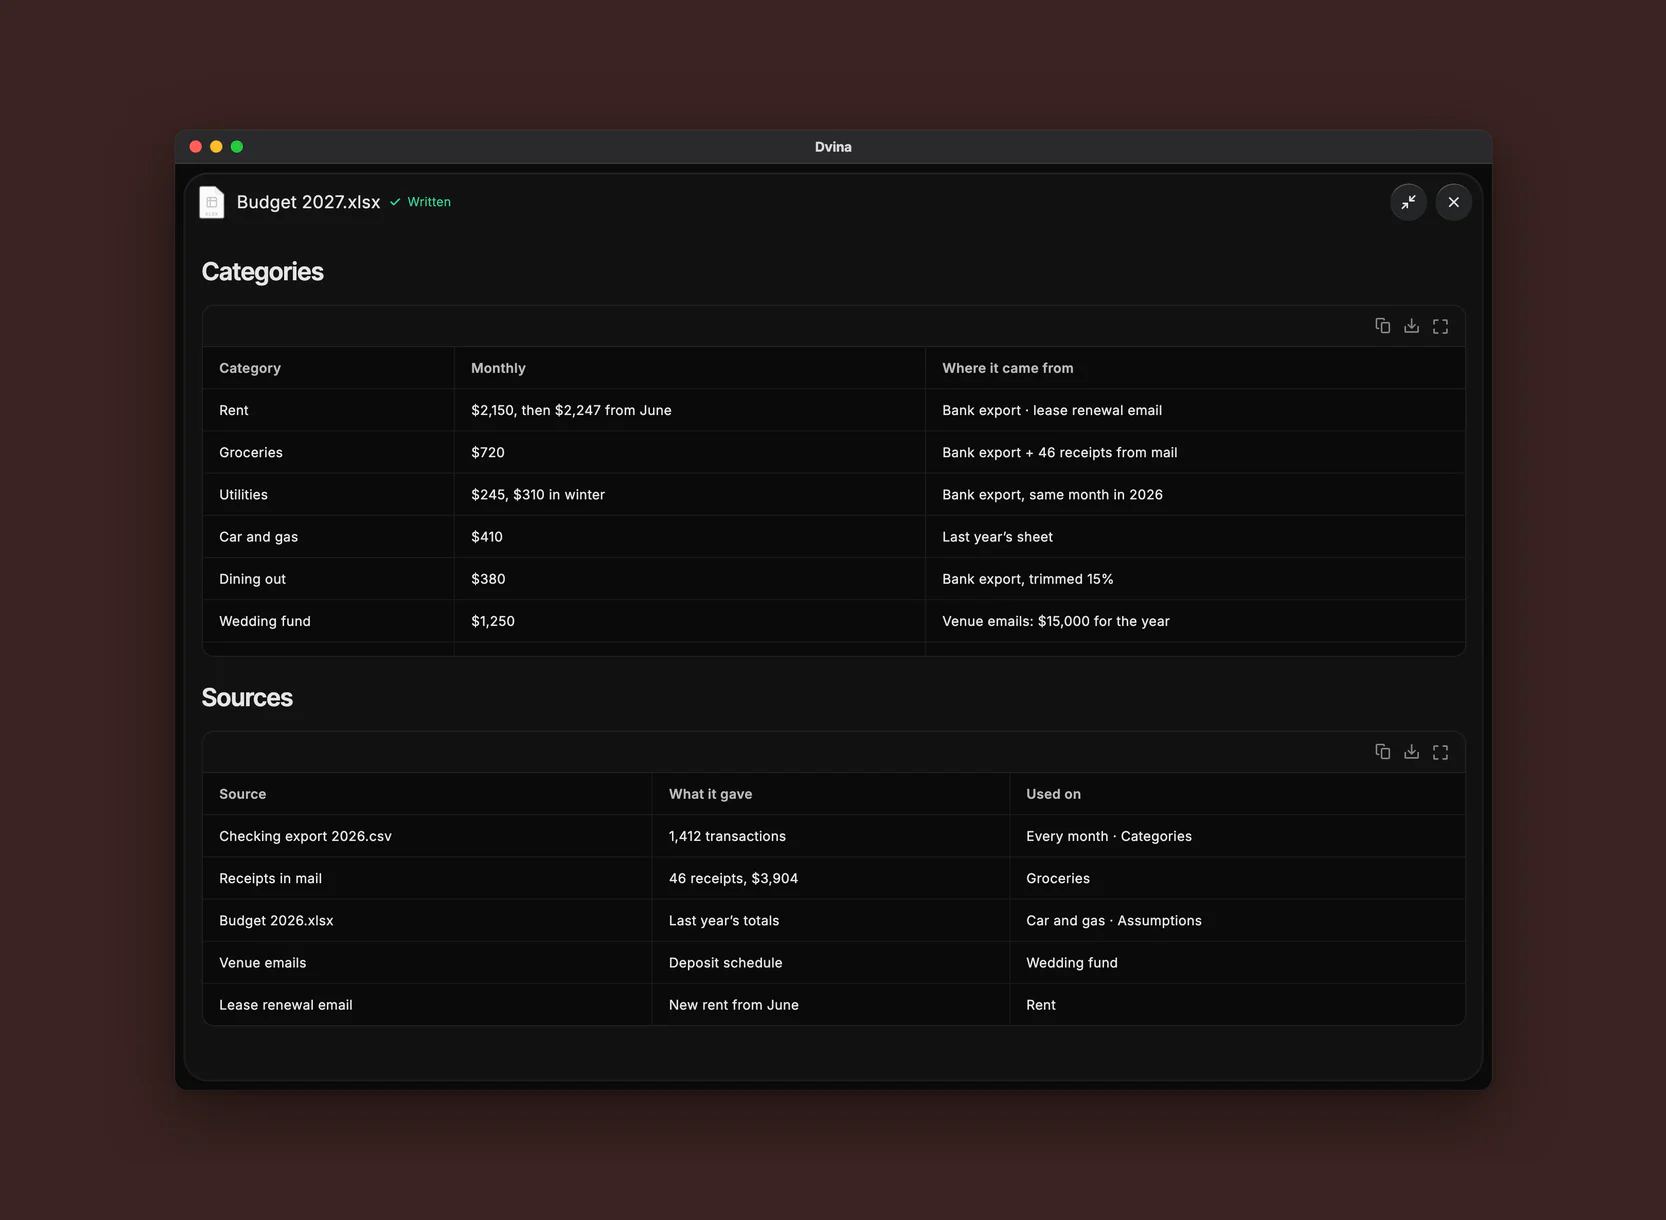This screenshot has height=1220, width=1666.
Task: Collapse the Budget 2027.xlsx preview panel
Action: (1408, 202)
